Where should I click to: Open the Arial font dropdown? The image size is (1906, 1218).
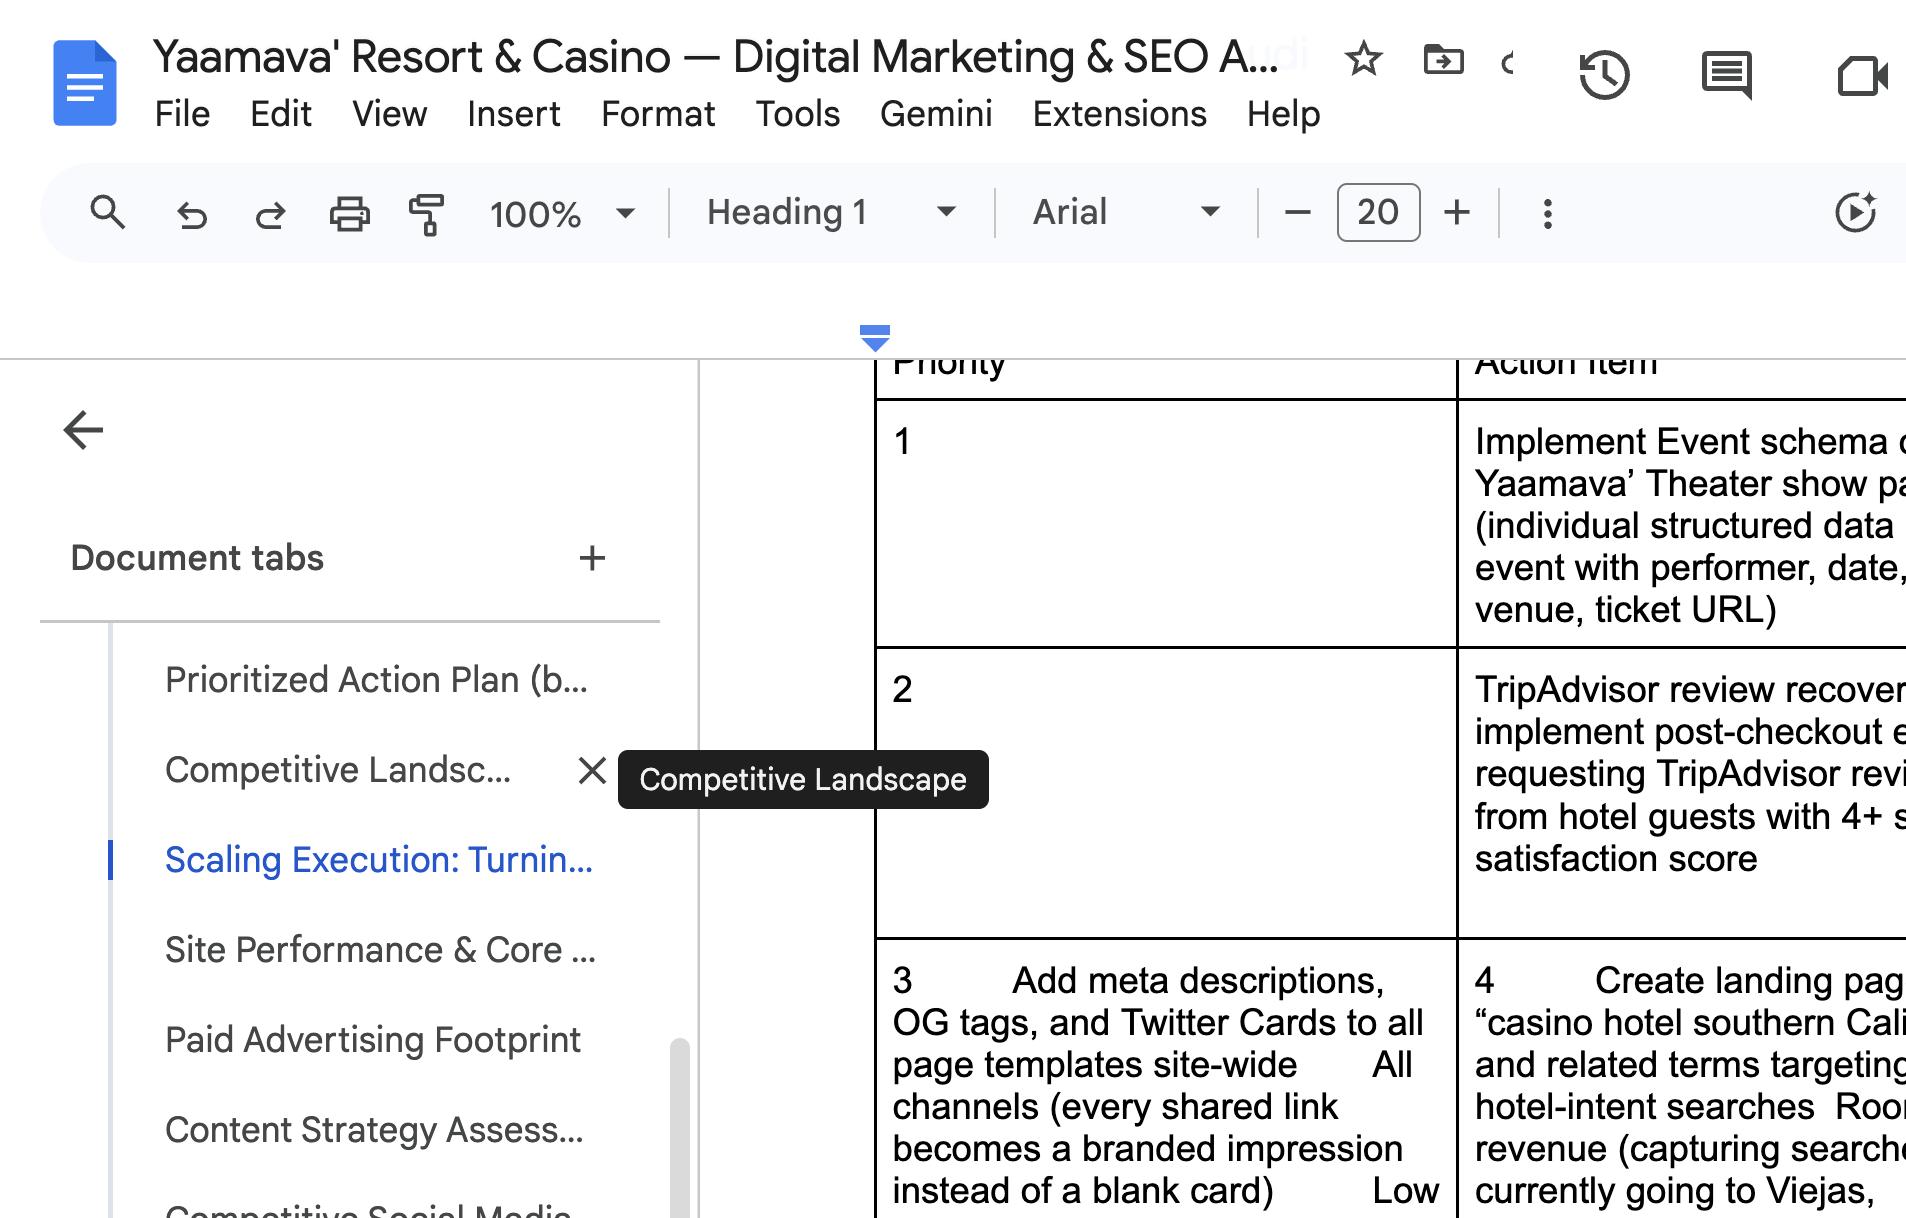[1125, 213]
